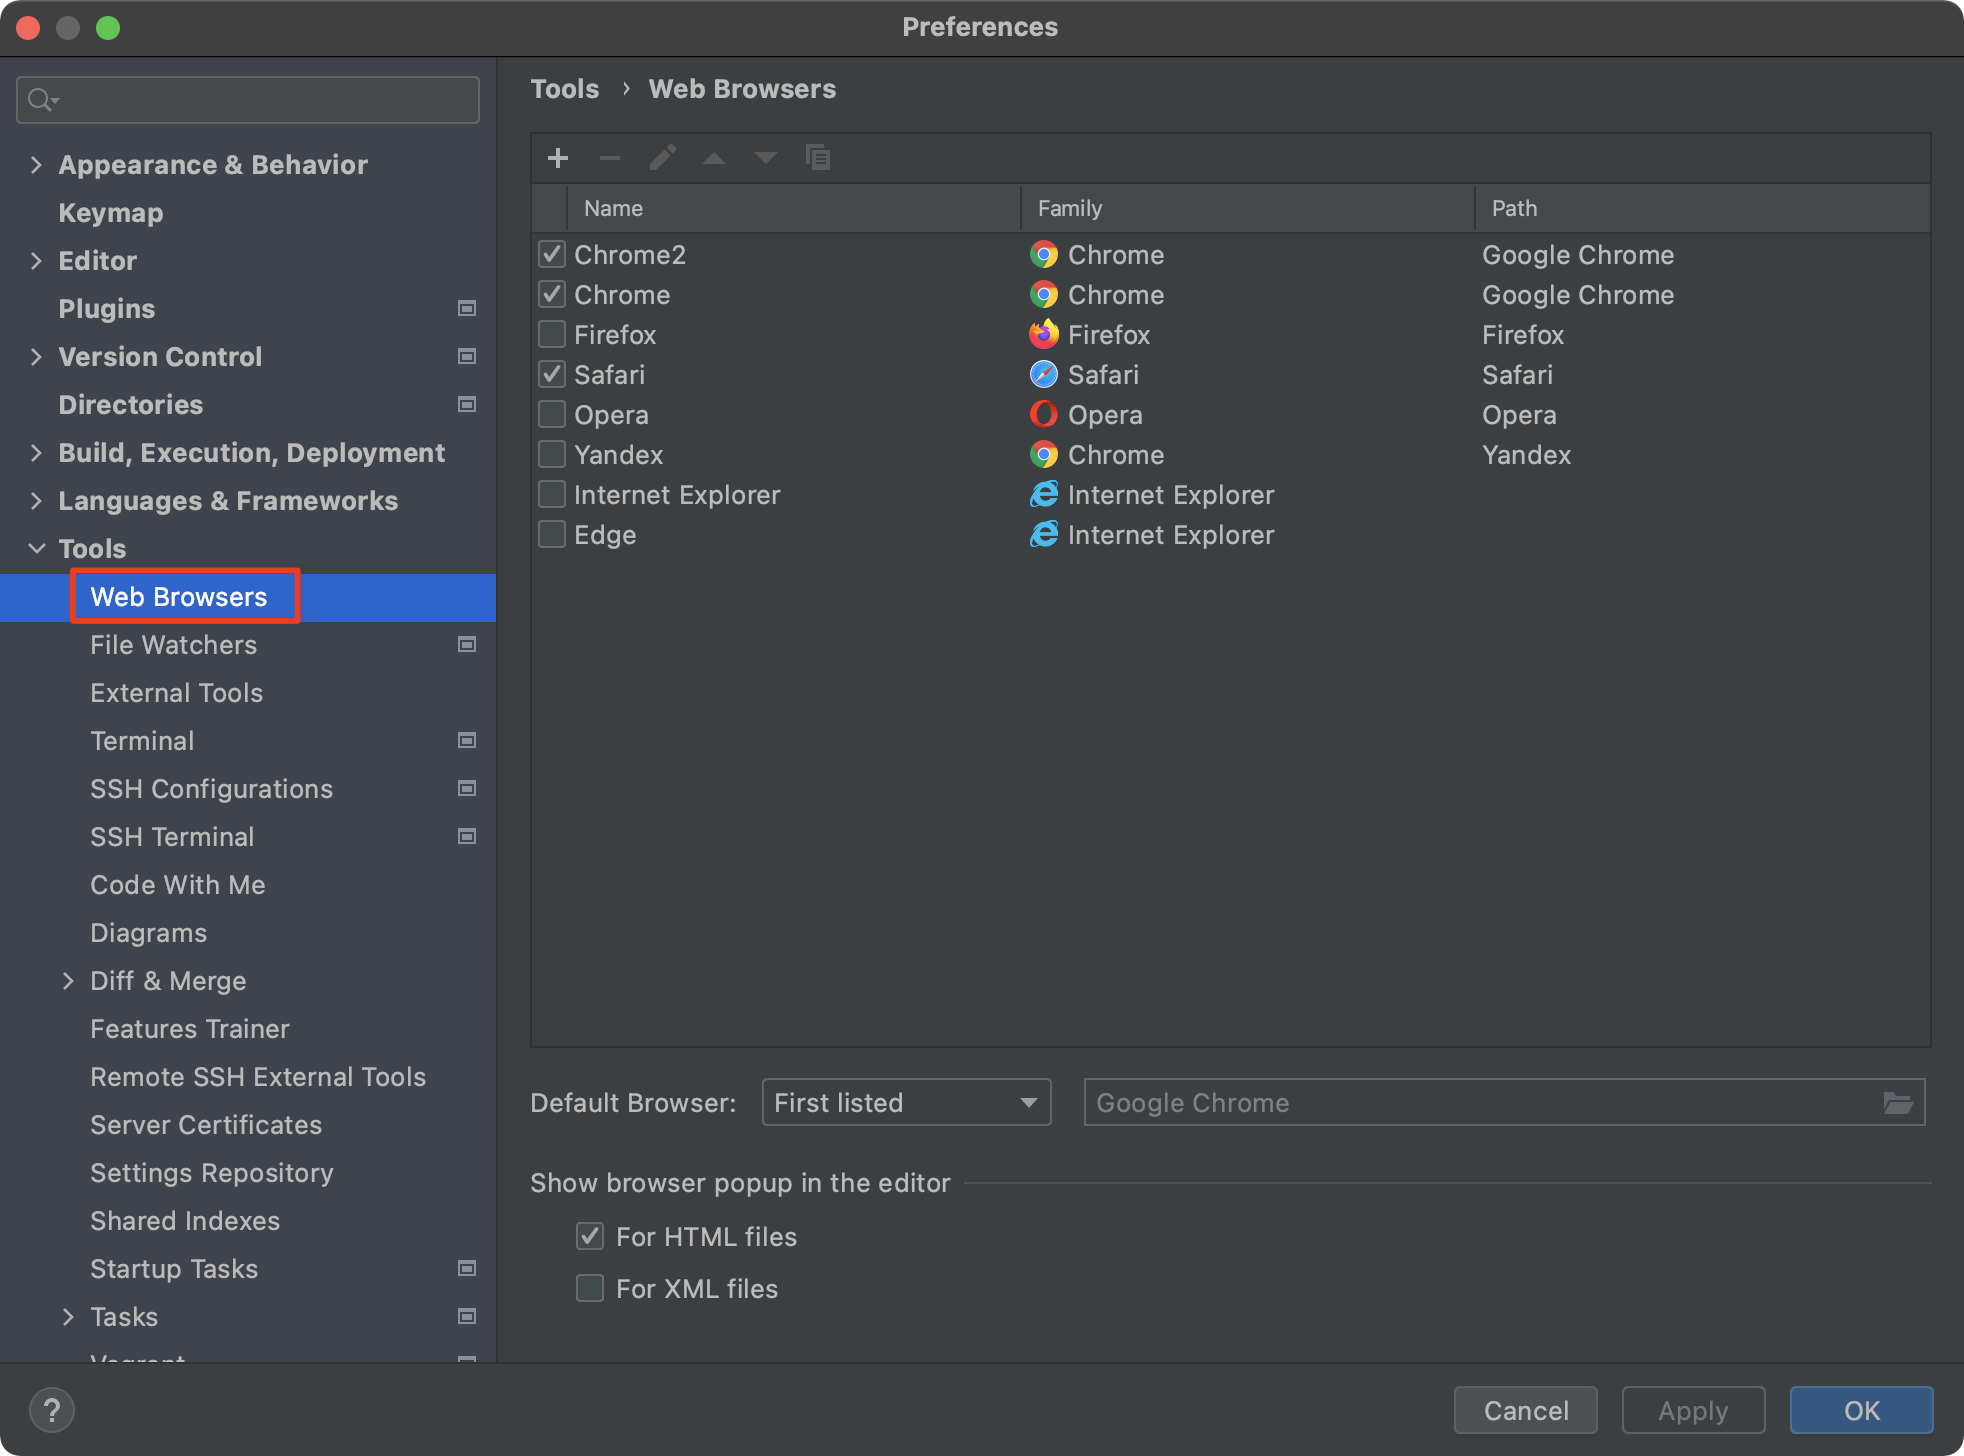Open the Default Browser dropdown
The image size is (1964, 1456).
click(x=906, y=1103)
